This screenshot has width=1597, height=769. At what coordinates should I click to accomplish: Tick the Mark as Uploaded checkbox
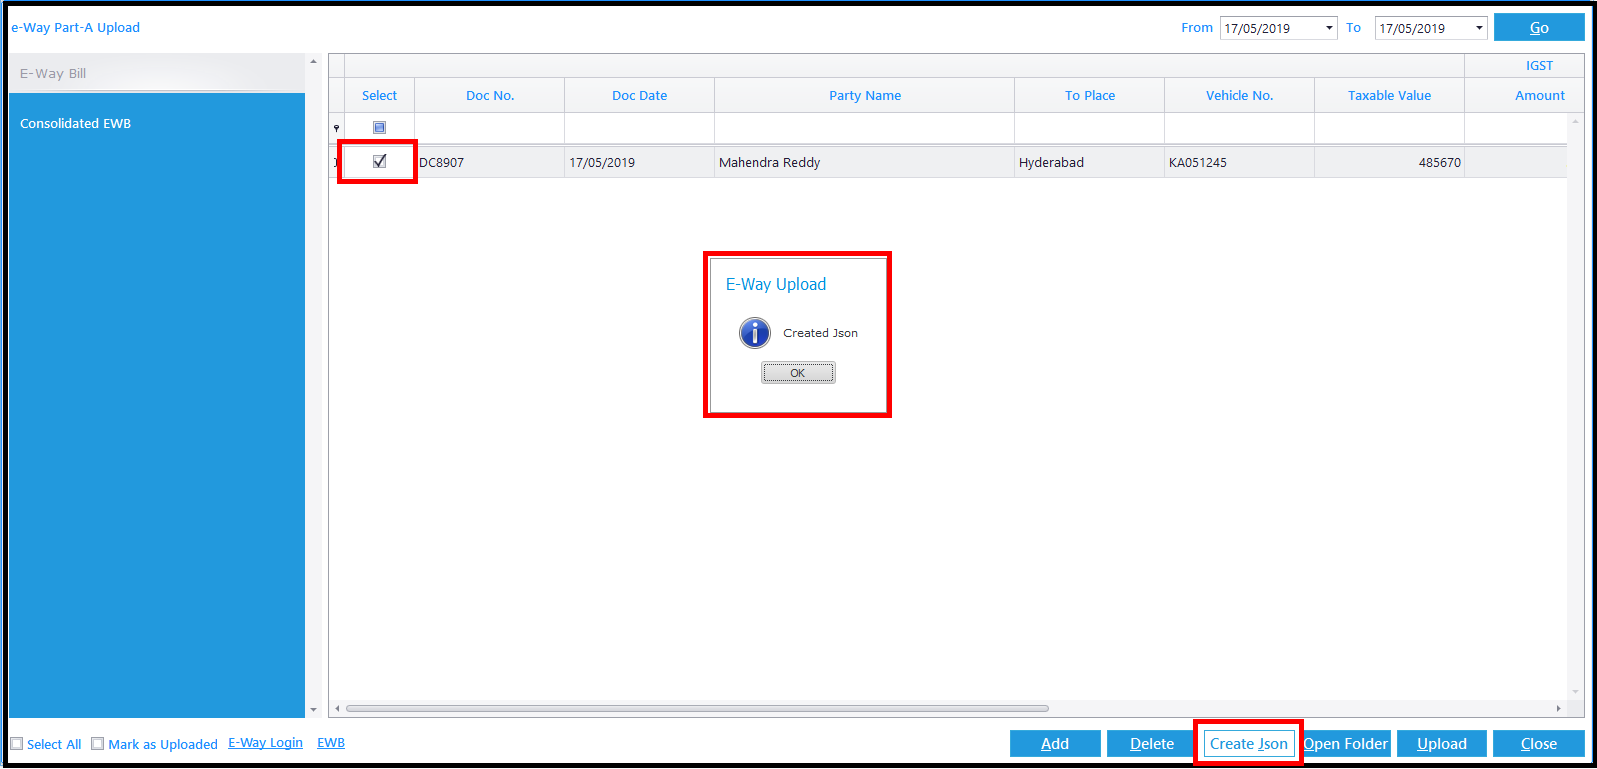[97, 744]
